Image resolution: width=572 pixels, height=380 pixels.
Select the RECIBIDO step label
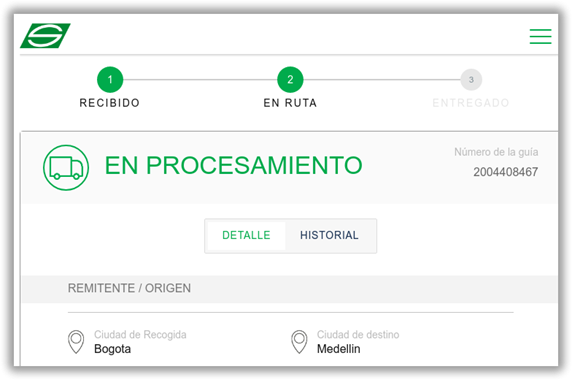(109, 103)
